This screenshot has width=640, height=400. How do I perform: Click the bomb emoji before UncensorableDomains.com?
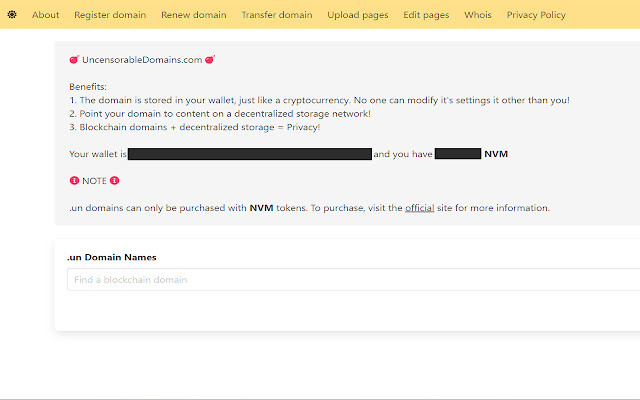74,60
